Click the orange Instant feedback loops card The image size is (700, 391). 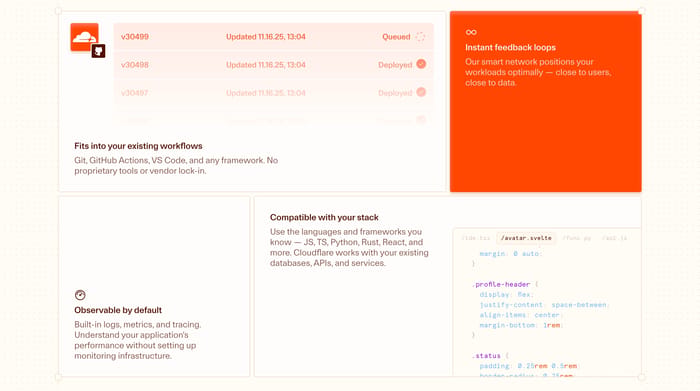(546, 102)
